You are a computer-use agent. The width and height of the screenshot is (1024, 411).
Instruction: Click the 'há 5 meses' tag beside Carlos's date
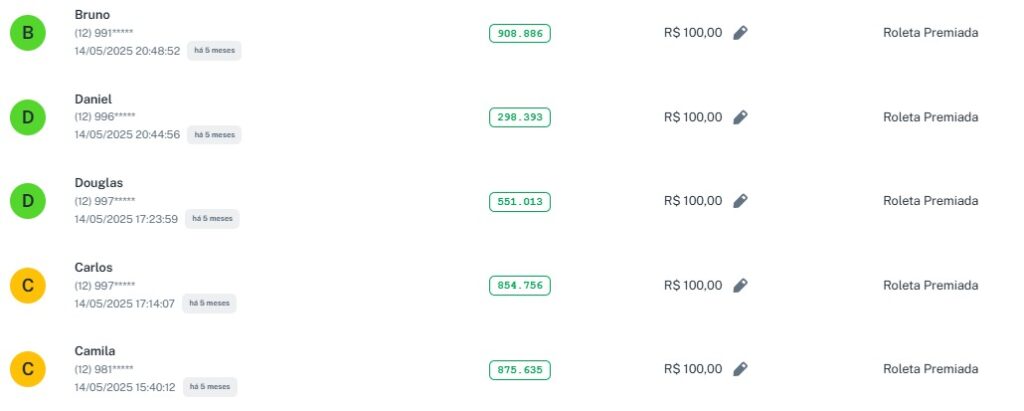pyautogui.click(x=209, y=302)
